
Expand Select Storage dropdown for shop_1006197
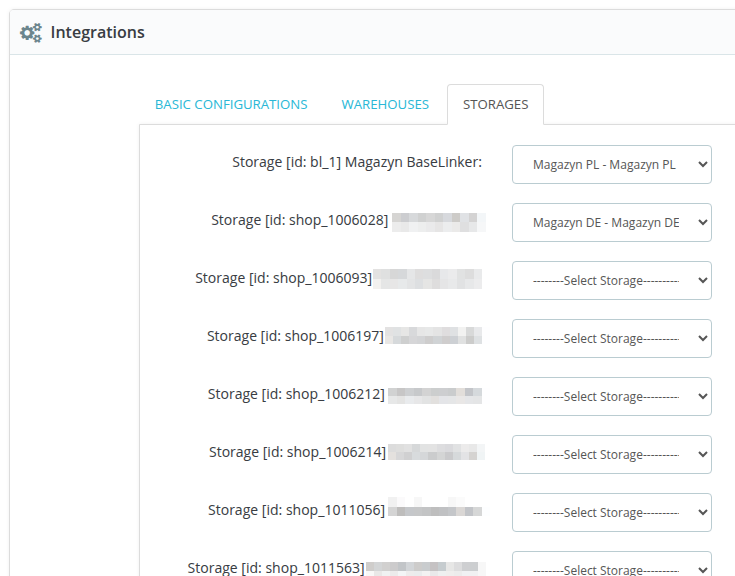click(611, 339)
